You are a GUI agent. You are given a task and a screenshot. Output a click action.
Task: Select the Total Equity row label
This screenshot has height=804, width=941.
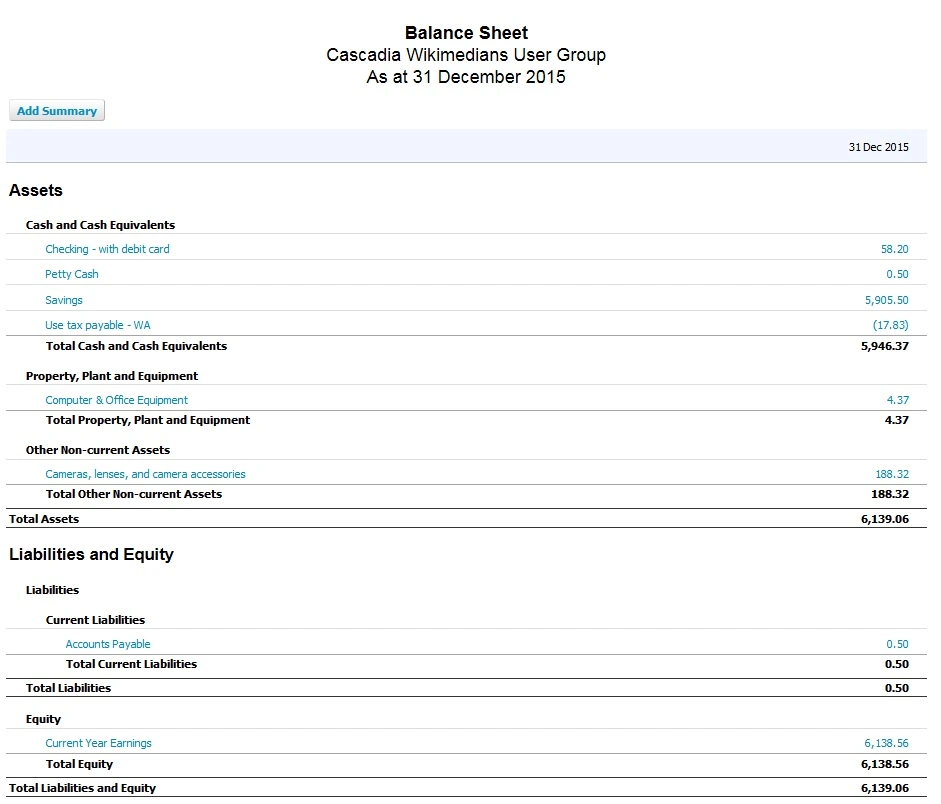pos(79,764)
